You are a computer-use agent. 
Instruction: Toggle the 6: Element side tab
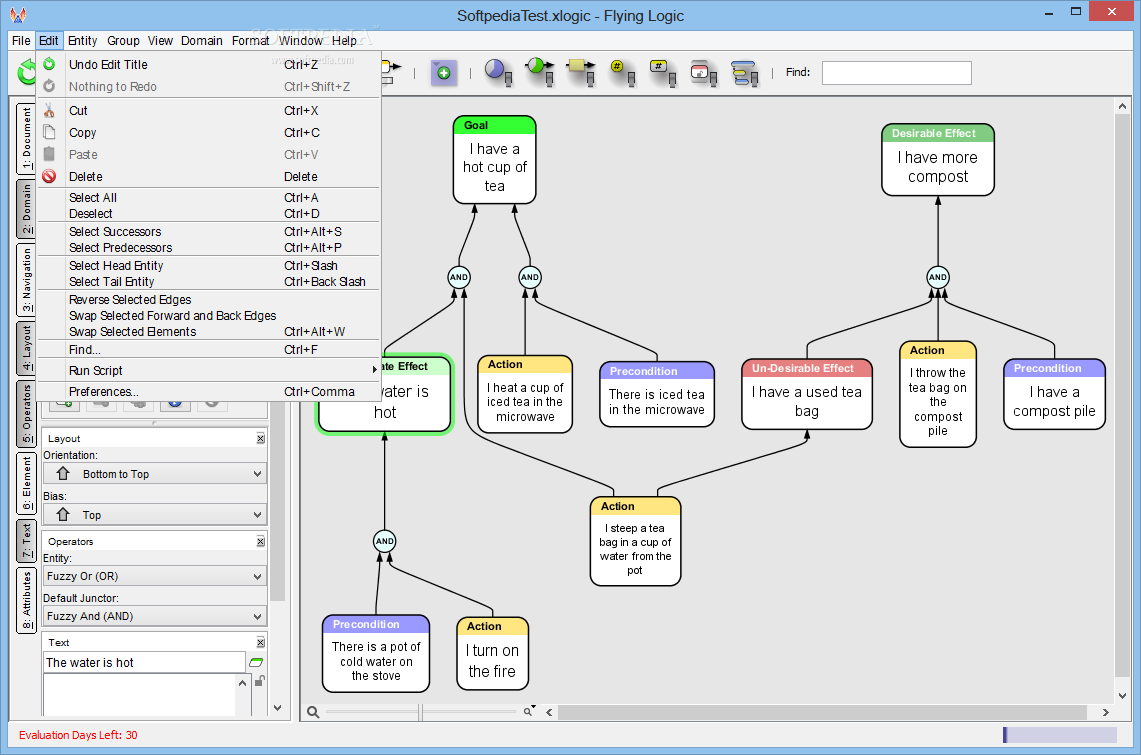[x=26, y=483]
